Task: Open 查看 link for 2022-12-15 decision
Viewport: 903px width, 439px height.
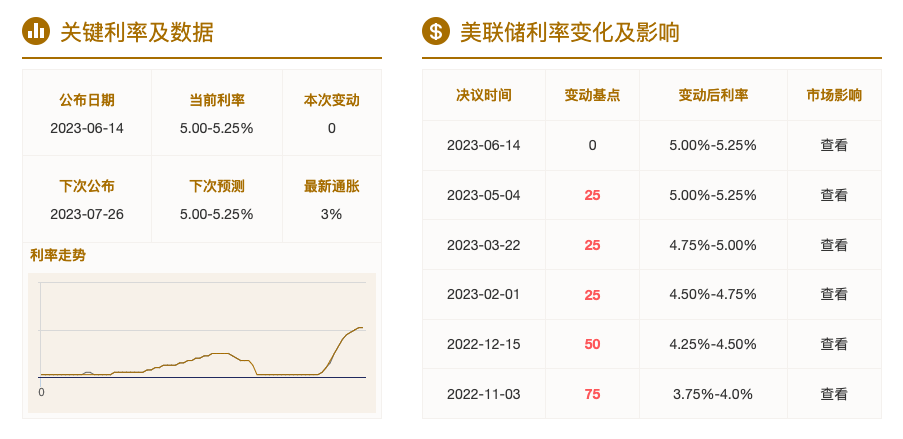Action: (x=834, y=345)
